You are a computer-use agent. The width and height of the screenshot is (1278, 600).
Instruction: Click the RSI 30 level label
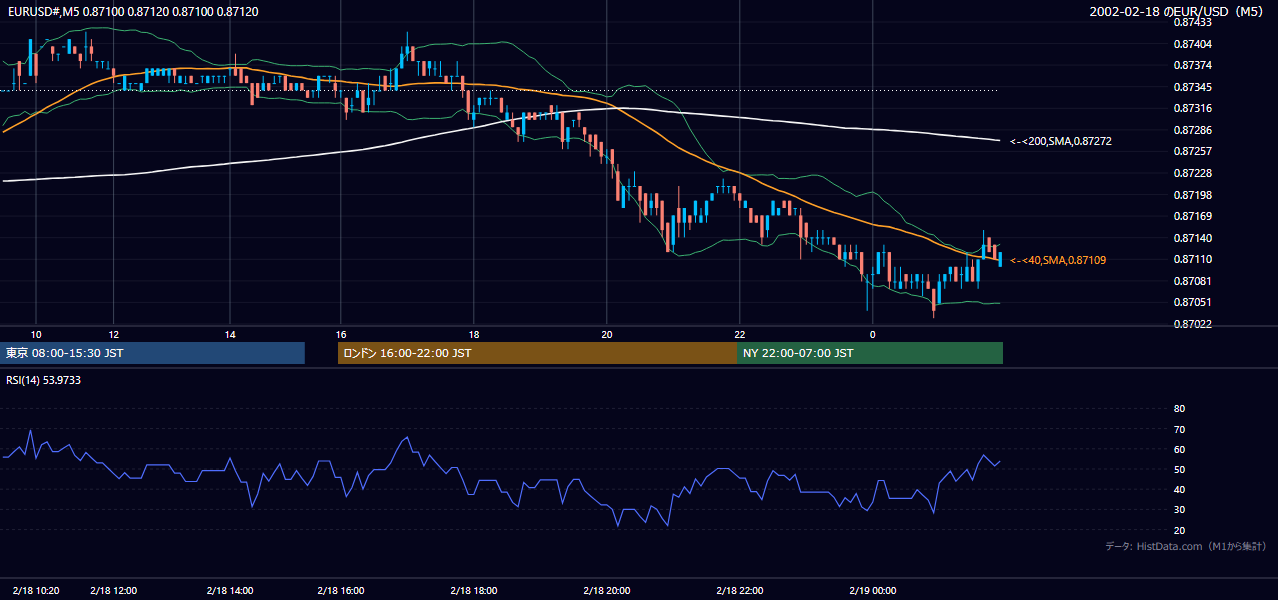click(1179, 510)
